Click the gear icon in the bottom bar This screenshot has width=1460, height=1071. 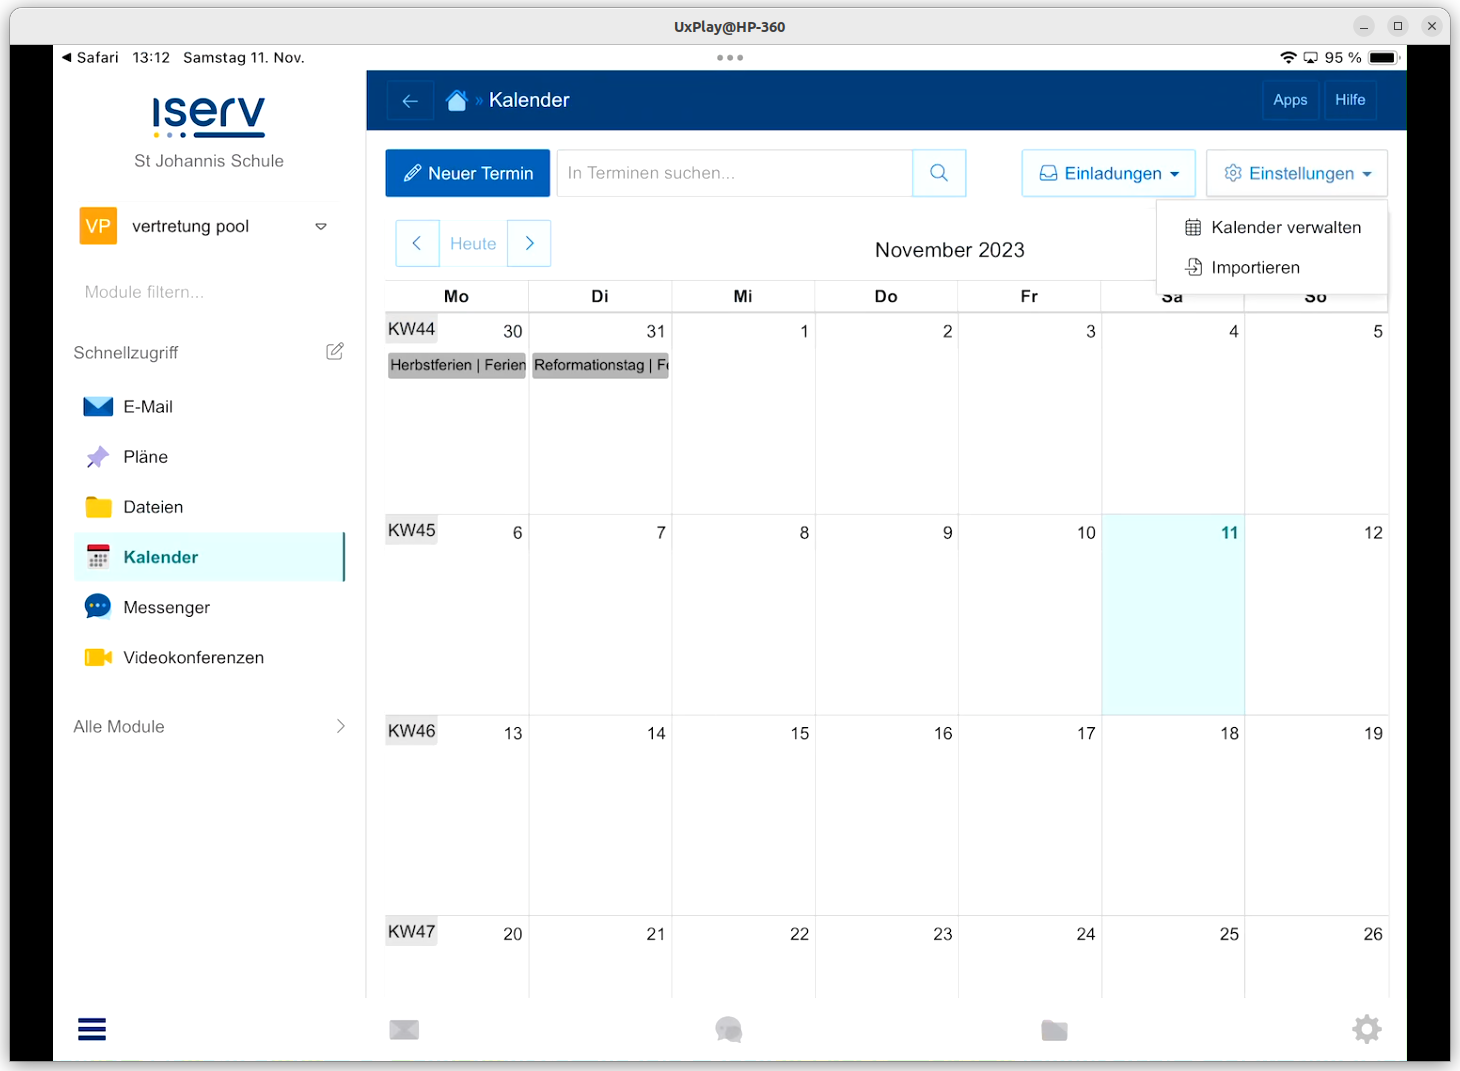click(x=1366, y=1029)
